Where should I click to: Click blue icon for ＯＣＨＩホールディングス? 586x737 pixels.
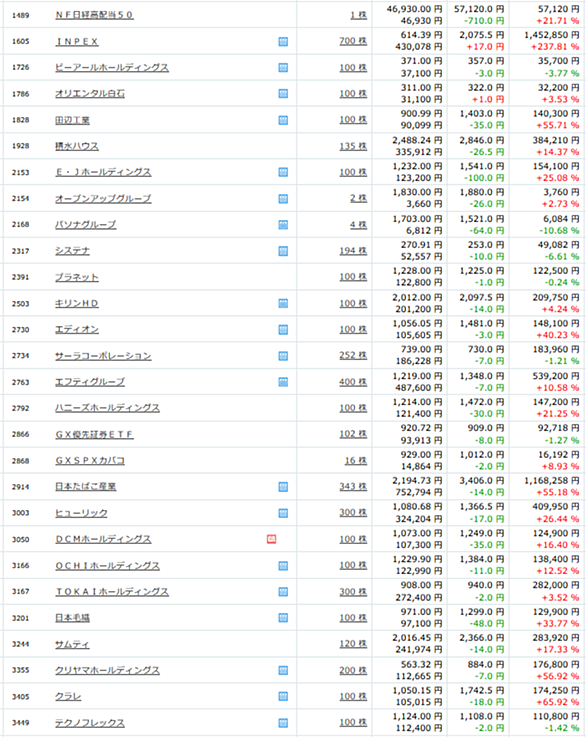pos(283,565)
